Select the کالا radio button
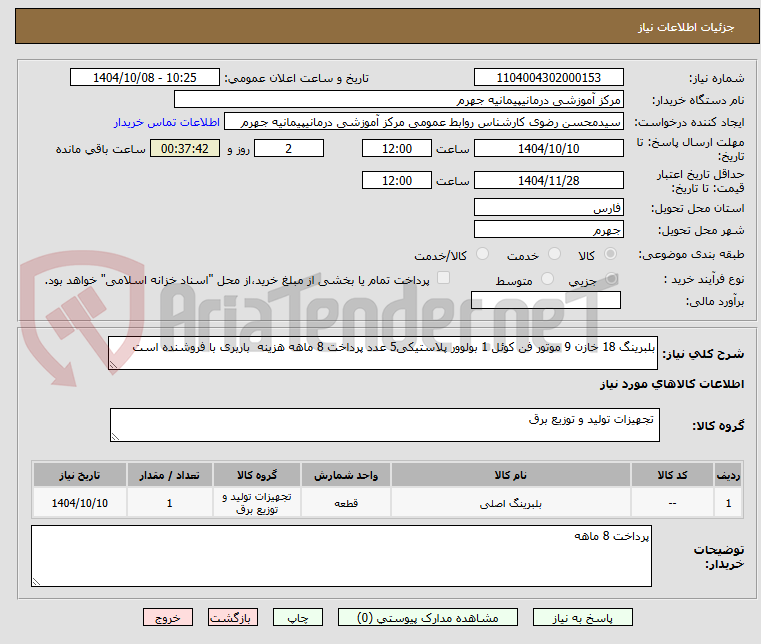Viewport: 761px width, 644px height. pos(611,254)
